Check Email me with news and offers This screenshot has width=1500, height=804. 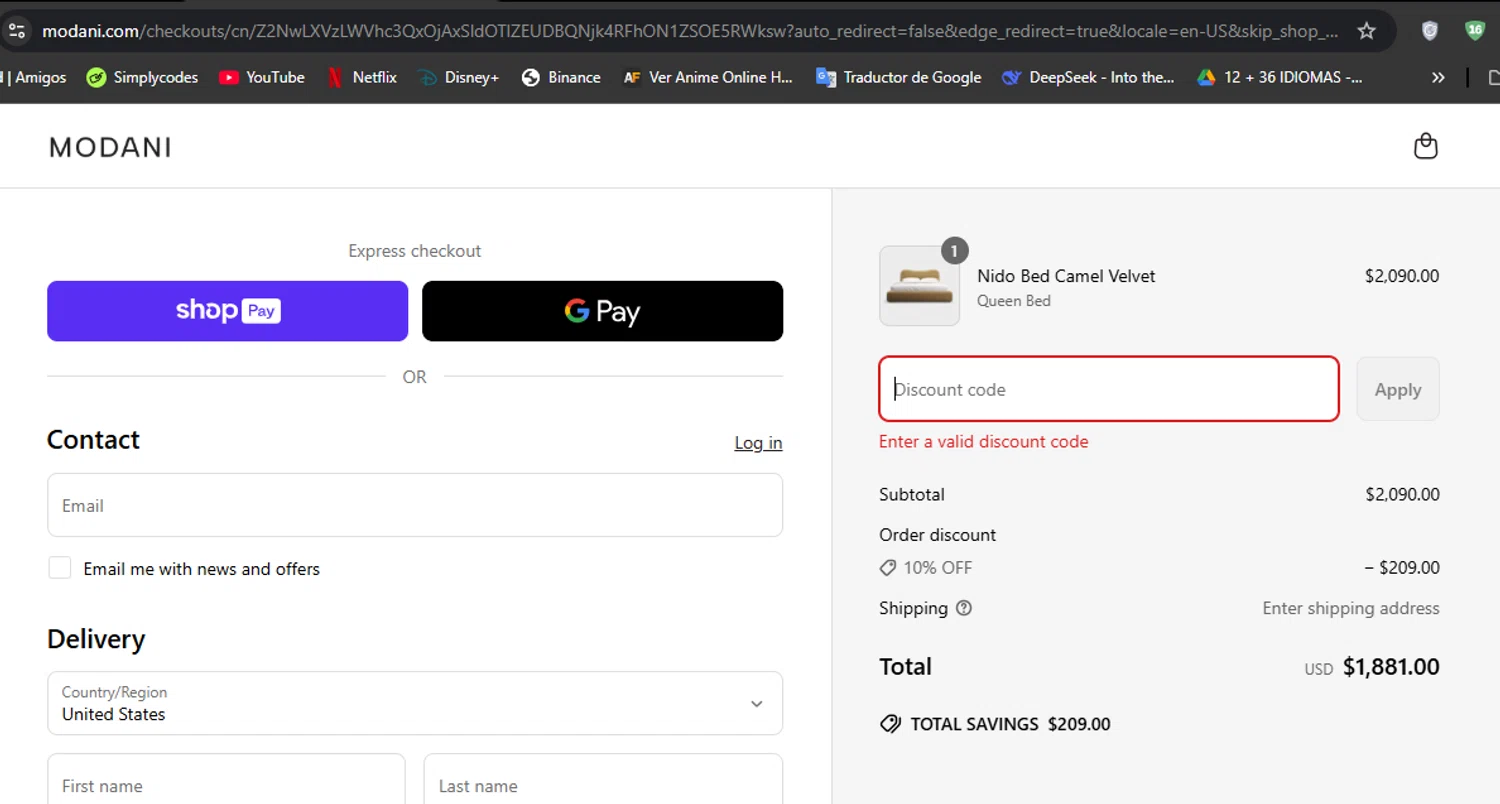click(60, 568)
